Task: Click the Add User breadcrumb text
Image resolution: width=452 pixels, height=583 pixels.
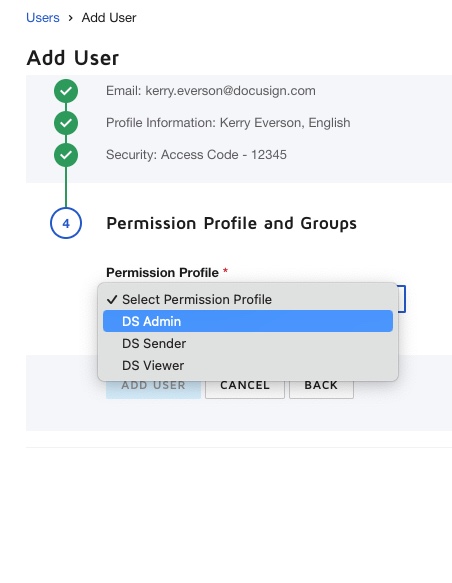Action: coord(109,18)
